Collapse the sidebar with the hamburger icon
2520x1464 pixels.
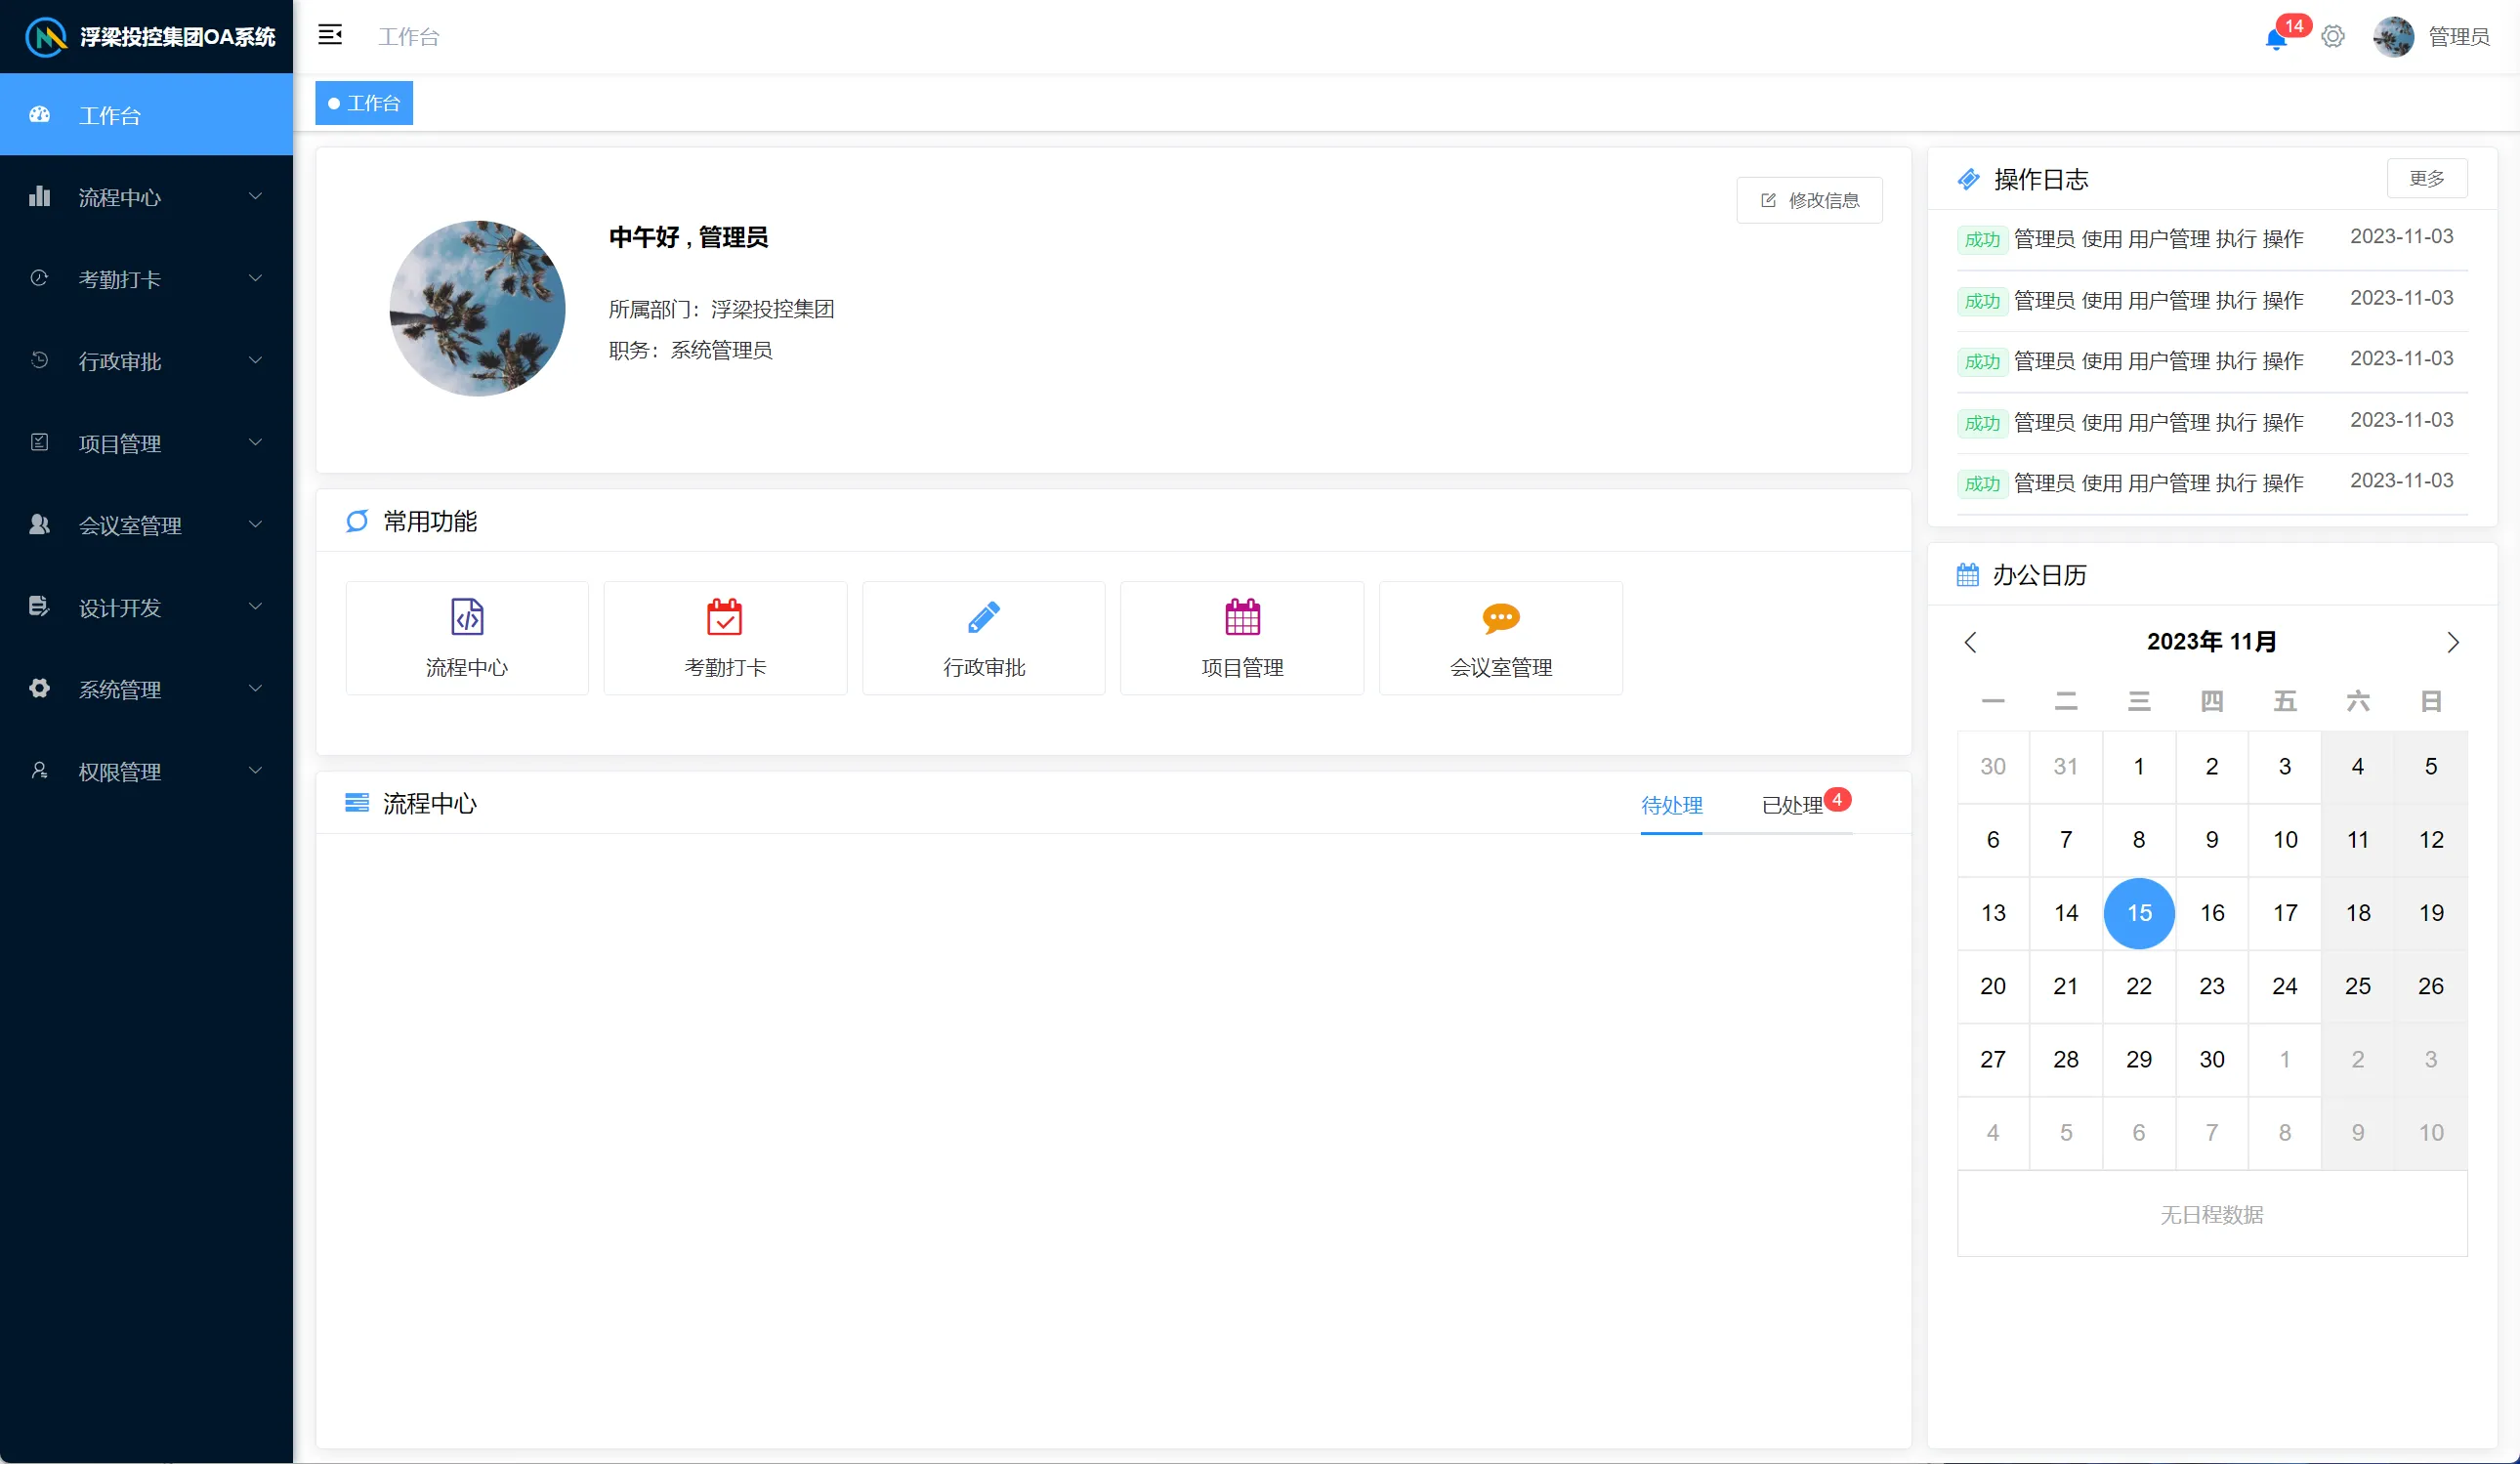click(x=330, y=35)
